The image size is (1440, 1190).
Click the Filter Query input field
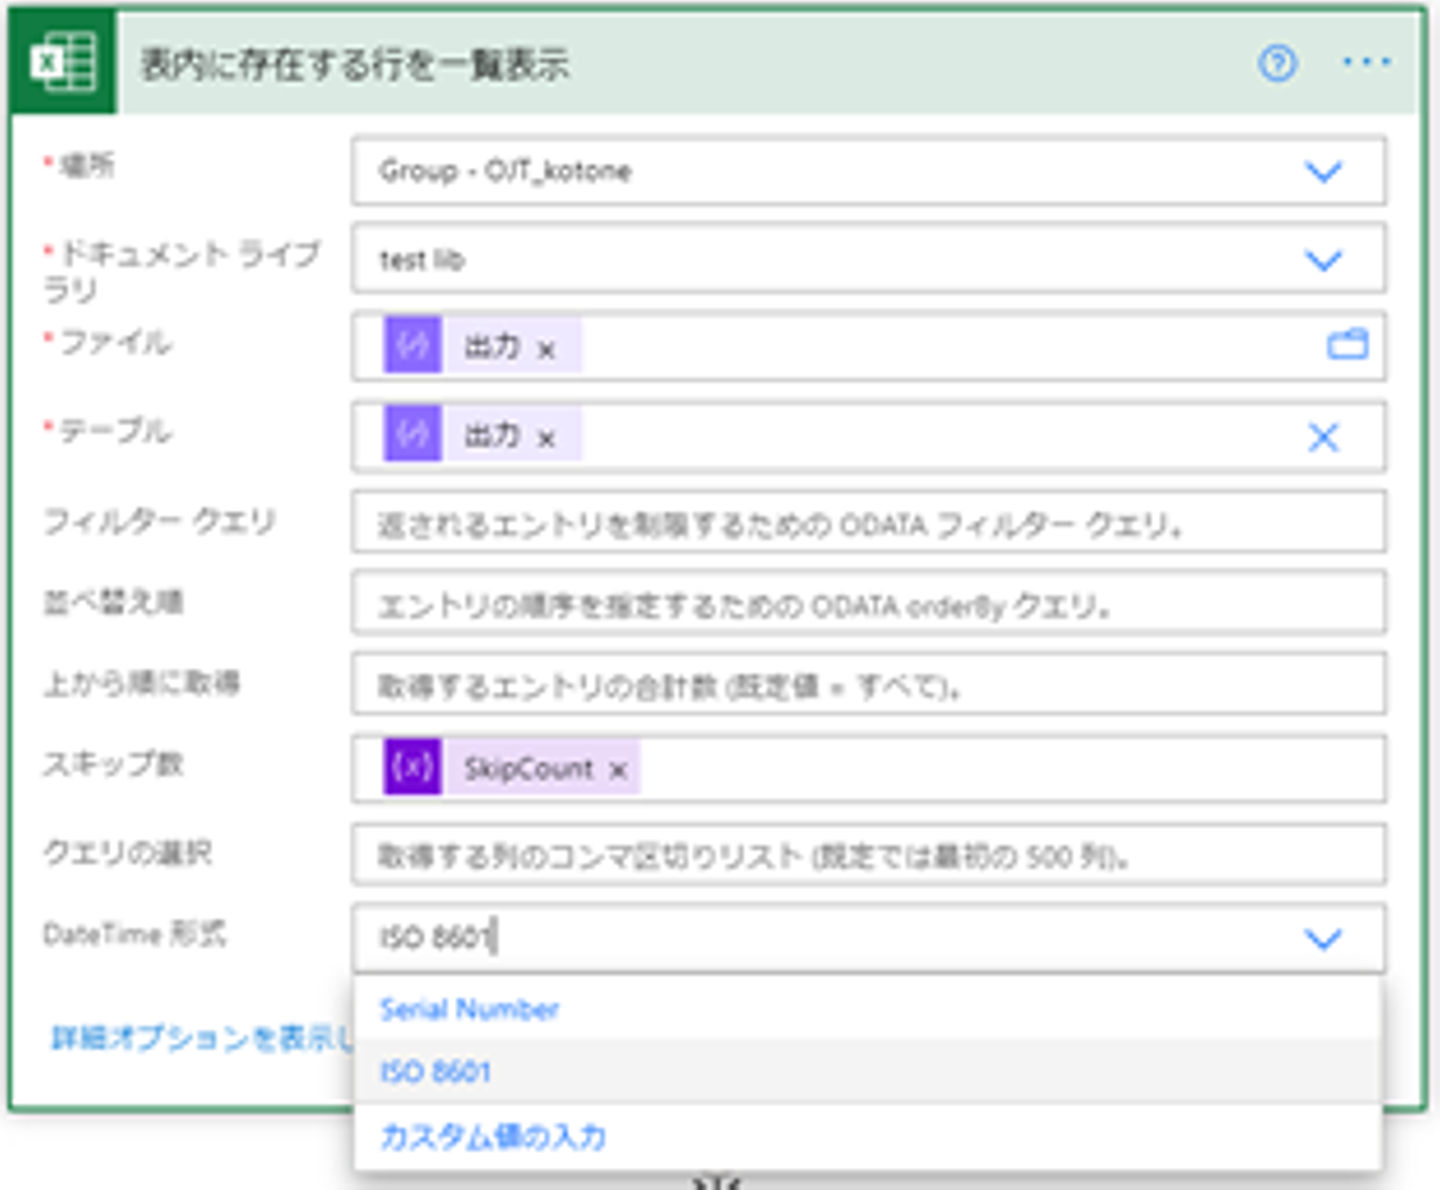[x=868, y=523]
